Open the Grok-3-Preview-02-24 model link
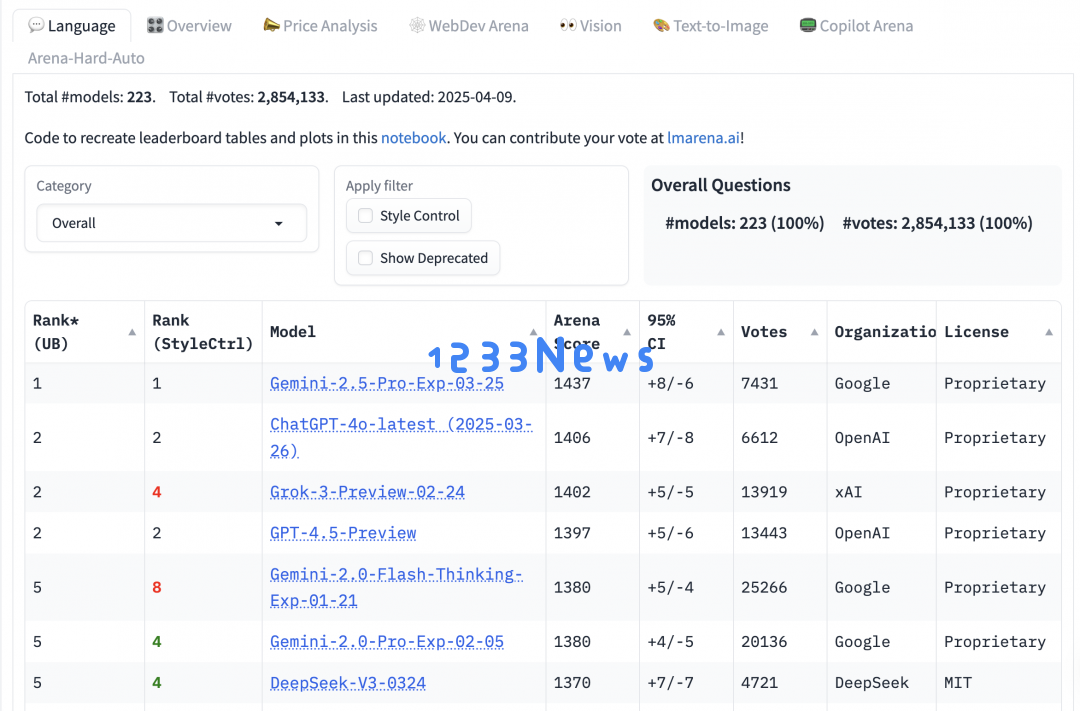Screen dimensions: 1080x711 pyautogui.click(x=367, y=492)
